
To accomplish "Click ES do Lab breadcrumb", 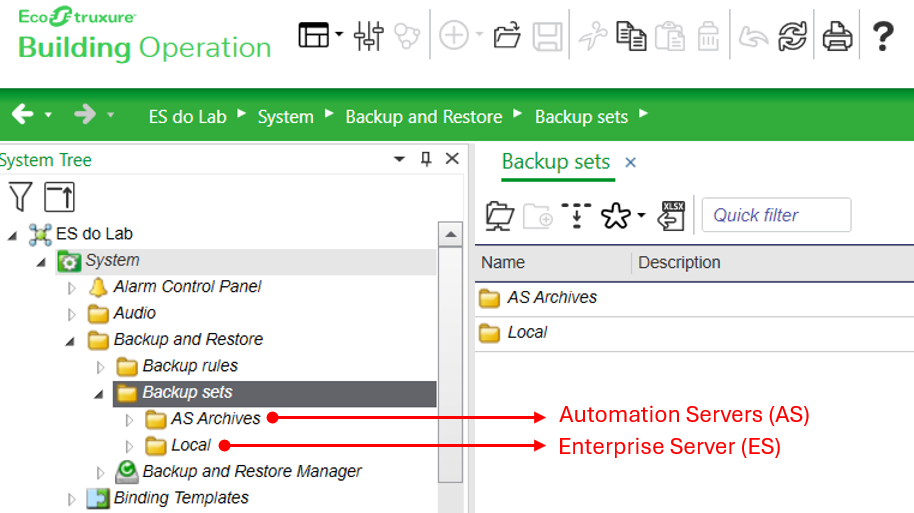I will point(187,117).
